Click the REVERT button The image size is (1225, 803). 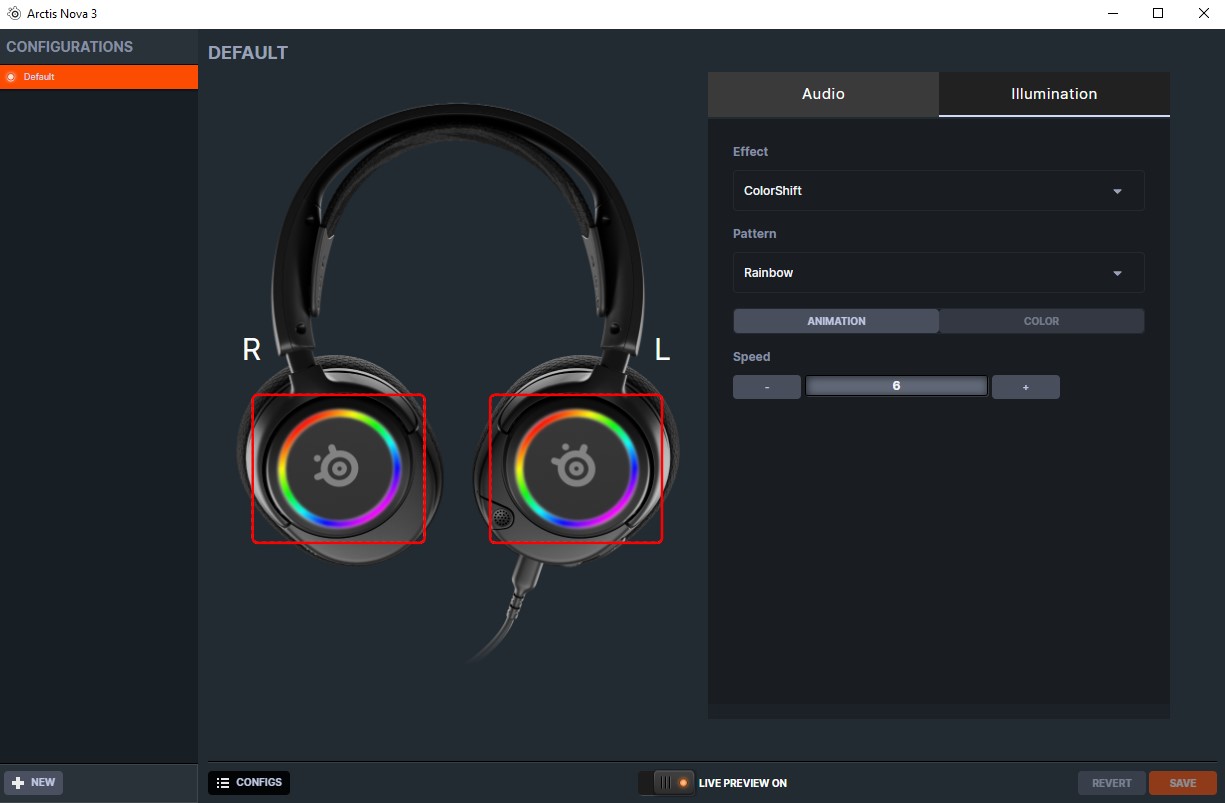[x=1112, y=783]
